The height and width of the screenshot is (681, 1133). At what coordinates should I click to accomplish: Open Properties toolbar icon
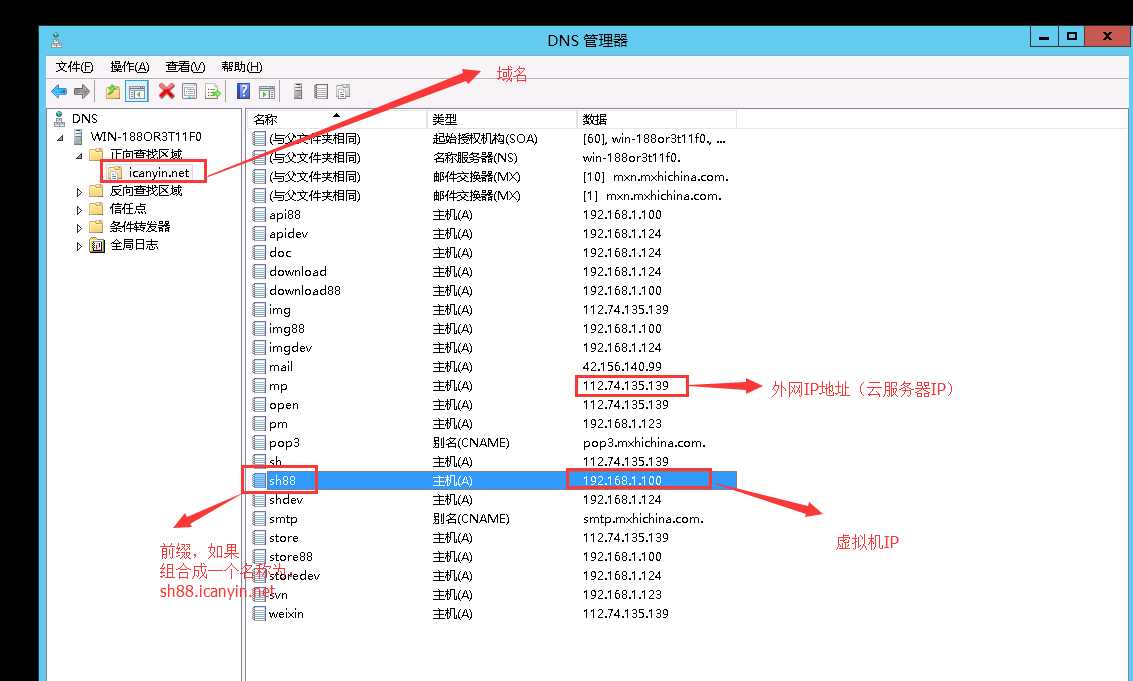click(x=189, y=91)
